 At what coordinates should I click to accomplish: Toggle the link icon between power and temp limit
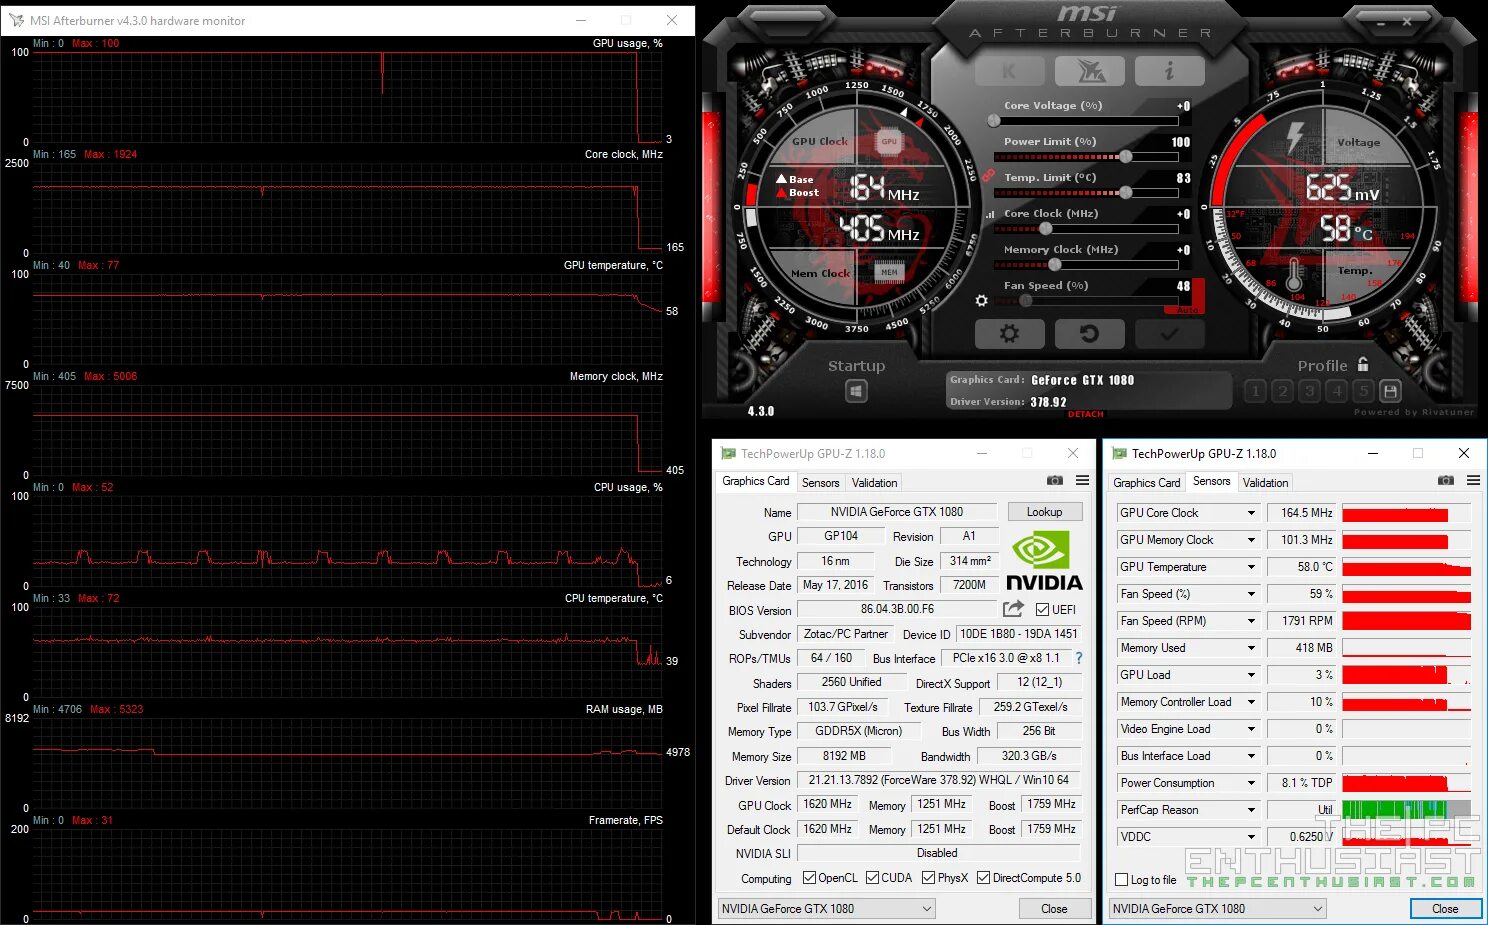[x=988, y=176]
